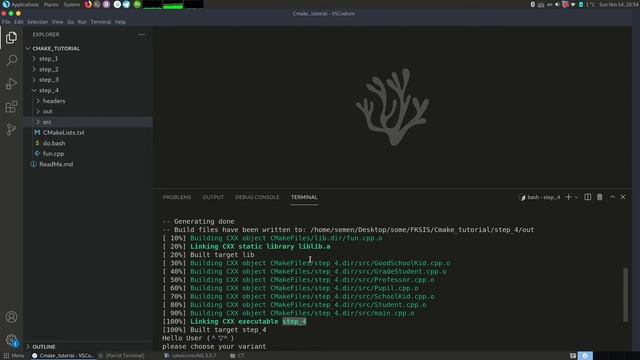
Task: Switch to Cmake_tutorial - VSCodium taskbar entry
Action: [63, 356]
